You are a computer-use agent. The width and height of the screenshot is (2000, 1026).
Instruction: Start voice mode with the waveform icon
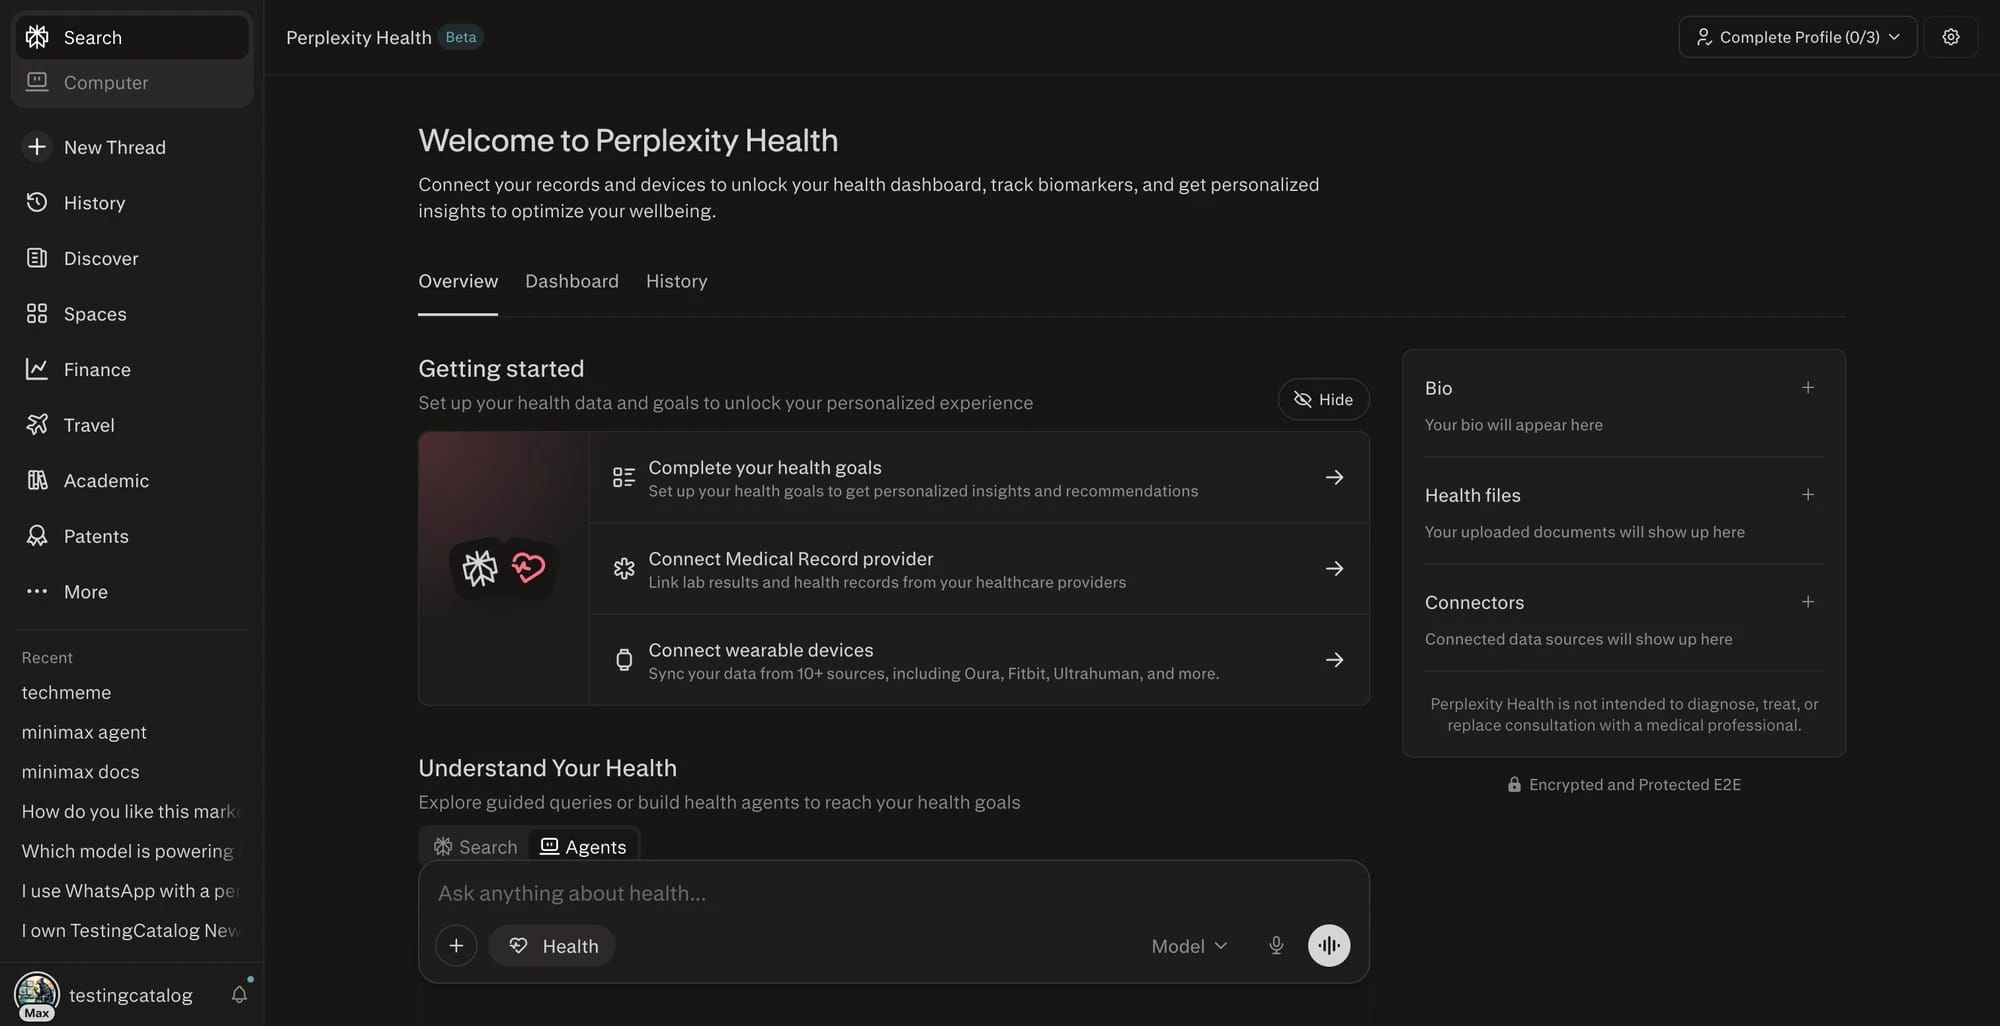click(1329, 945)
